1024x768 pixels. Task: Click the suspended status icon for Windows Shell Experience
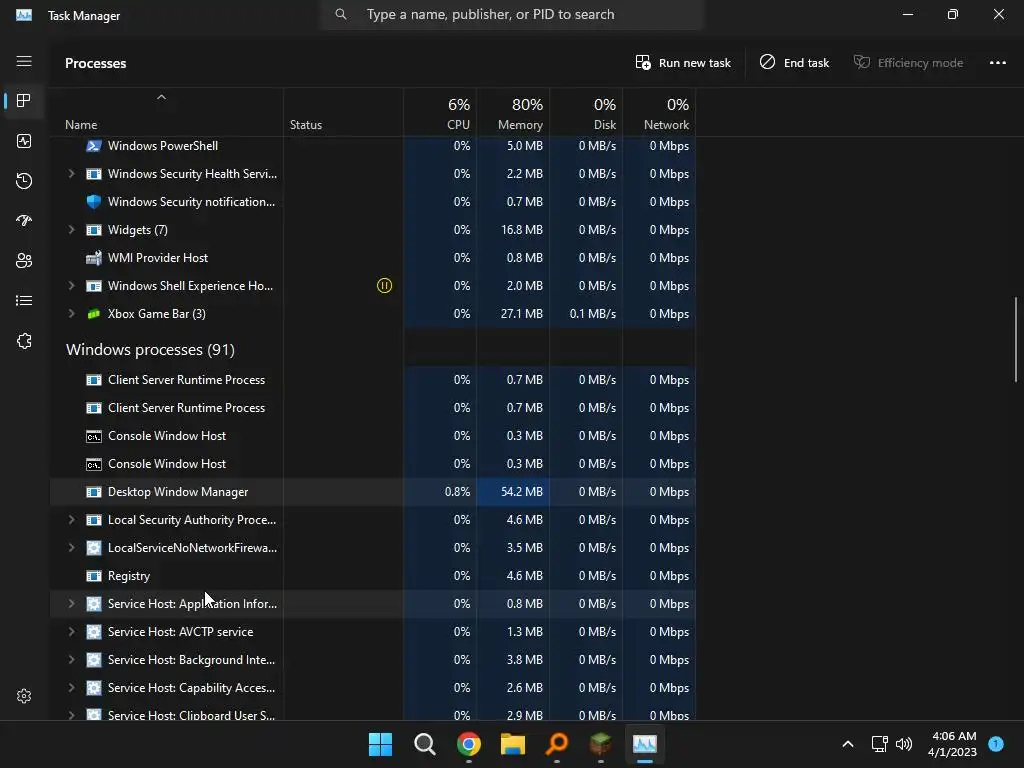tap(385, 285)
